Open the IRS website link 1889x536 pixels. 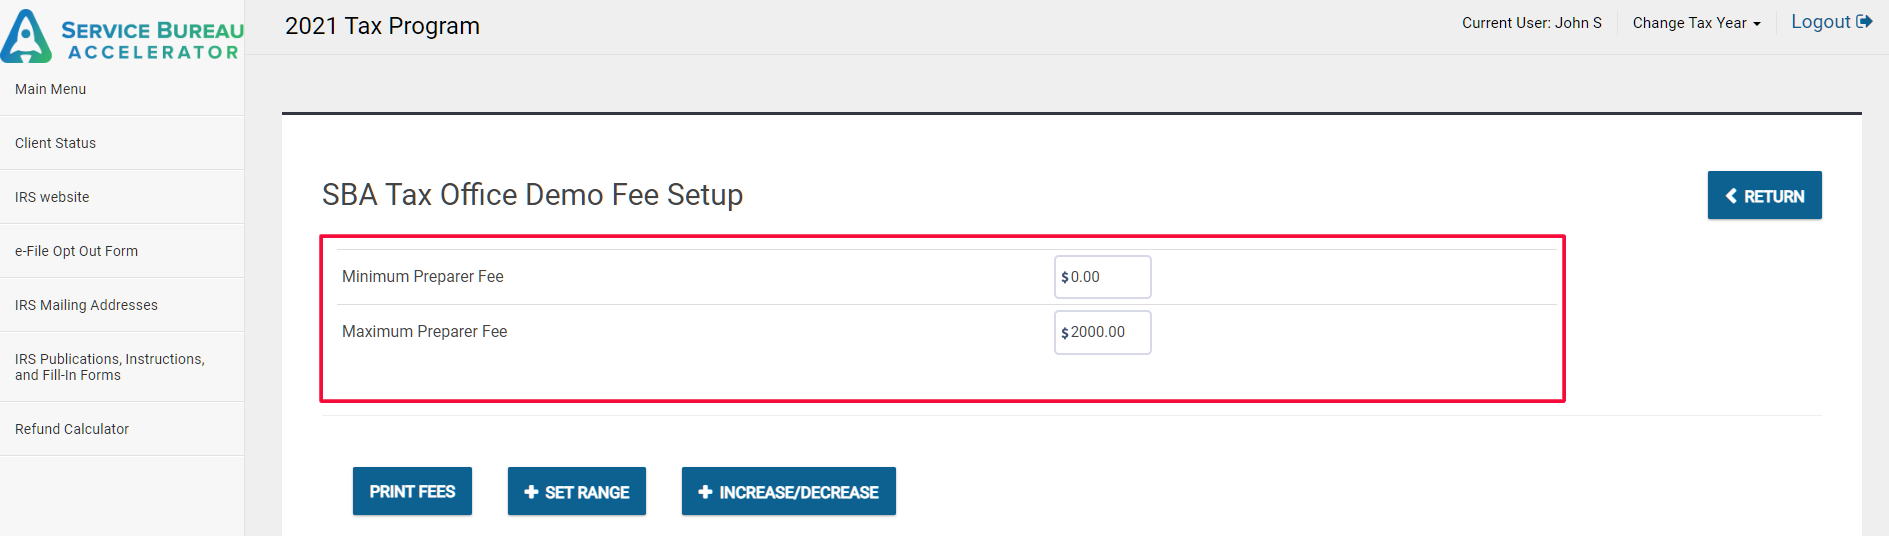click(52, 197)
